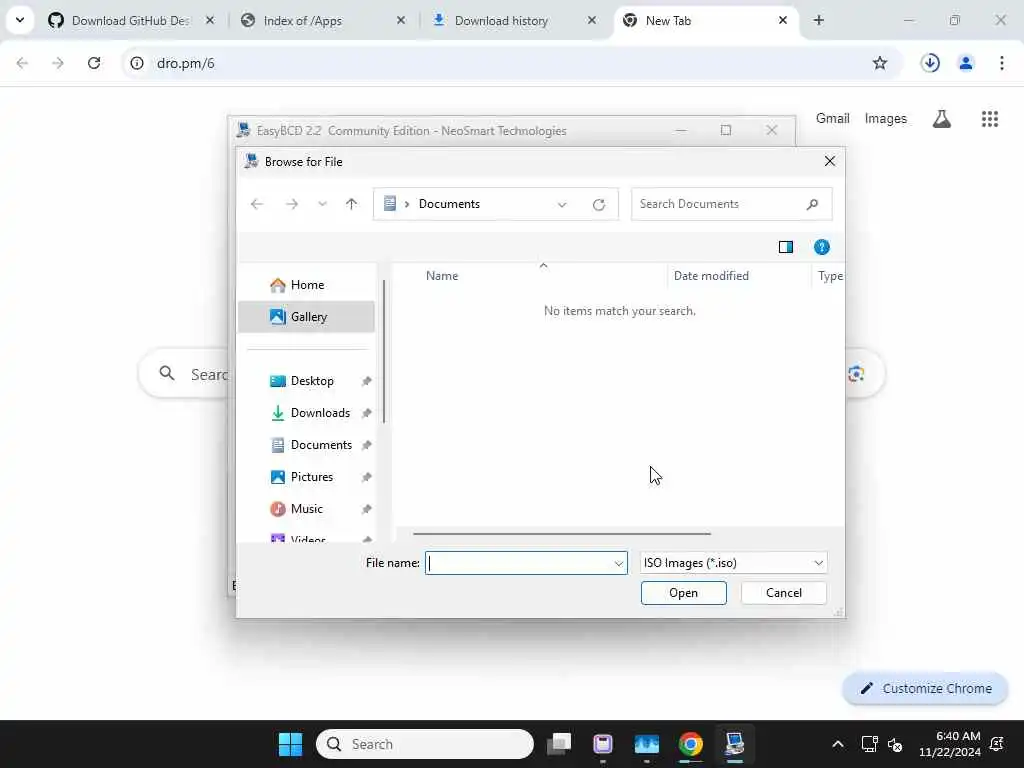Open Chrome downloads icon
The height and width of the screenshot is (768, 1024).
930,63
